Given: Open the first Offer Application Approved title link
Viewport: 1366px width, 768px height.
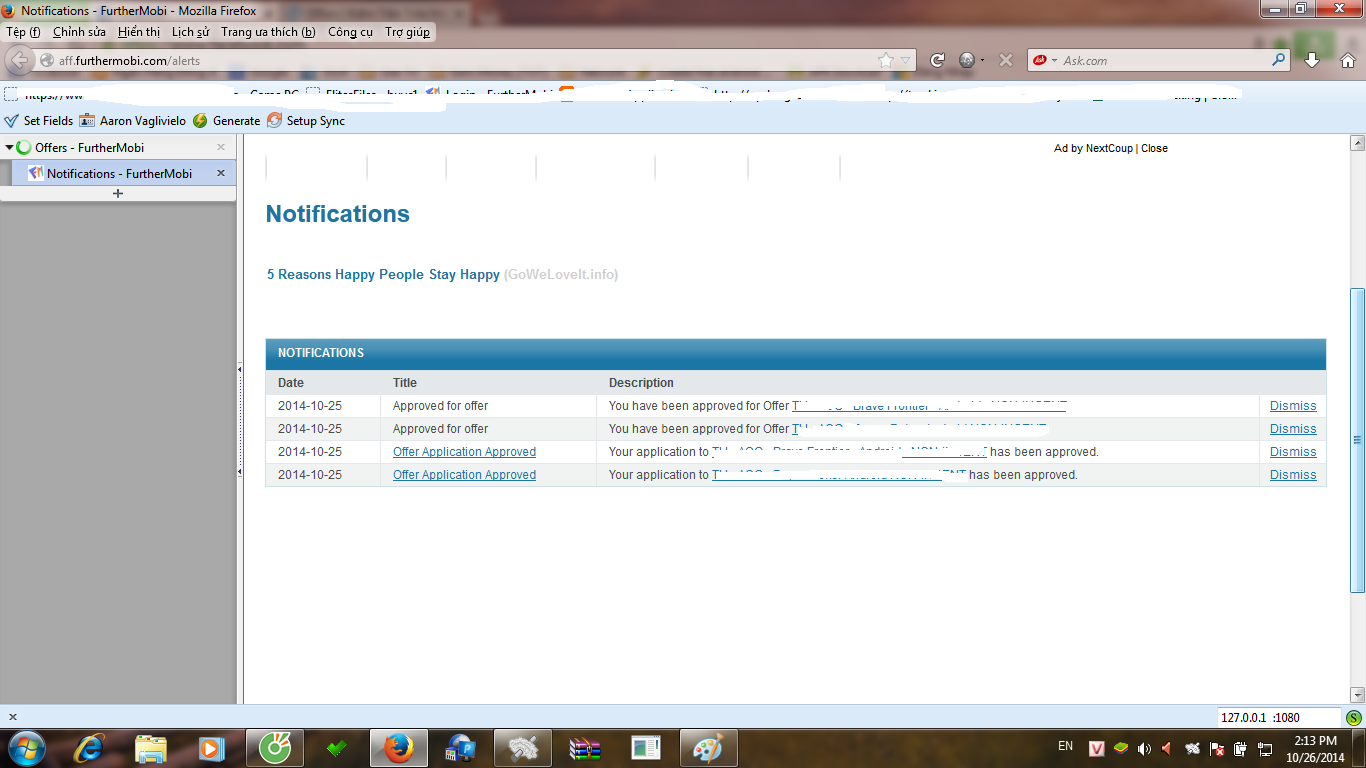Looking at the screenshot, I should pos(464,452).
